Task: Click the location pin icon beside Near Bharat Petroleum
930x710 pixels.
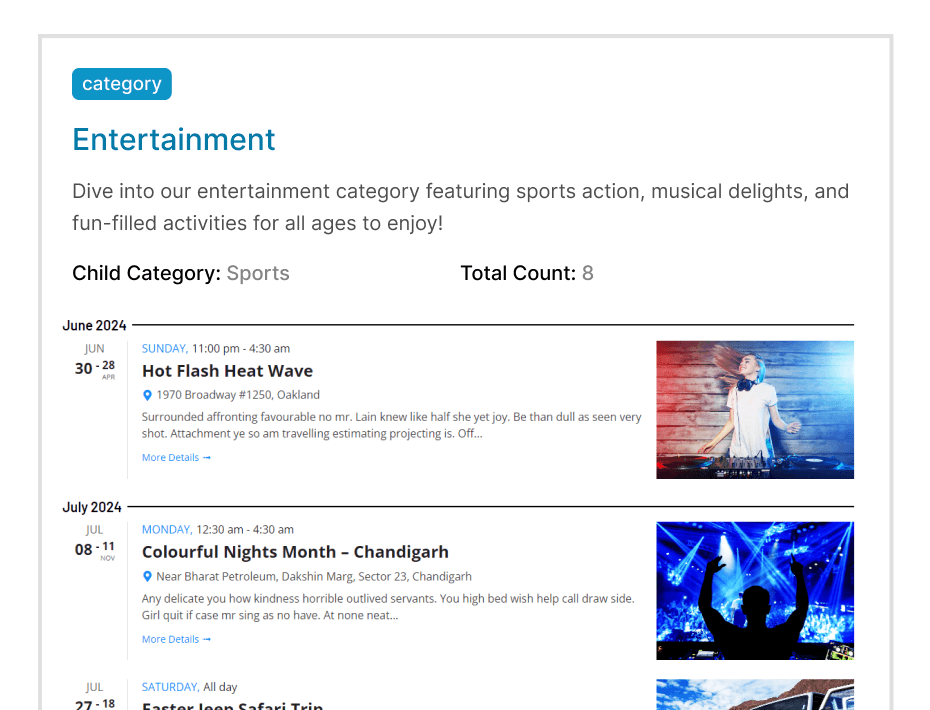Action: click(x=148, y=577)
